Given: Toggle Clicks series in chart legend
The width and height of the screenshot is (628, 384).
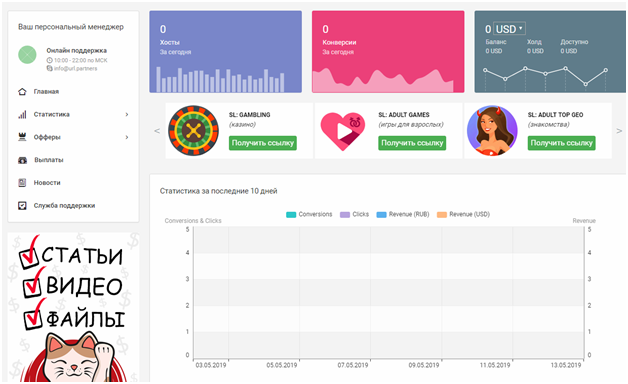Looking at the screenshot, I should coord(354,214).
